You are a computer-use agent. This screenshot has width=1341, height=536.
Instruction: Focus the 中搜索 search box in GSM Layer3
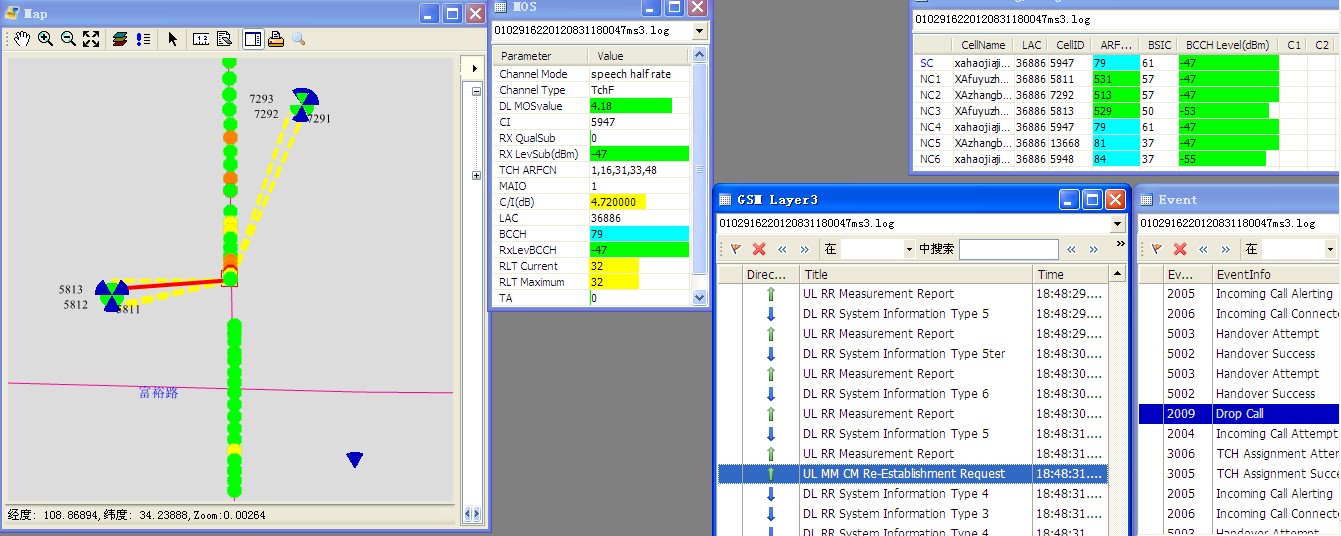pos(1008,249)
